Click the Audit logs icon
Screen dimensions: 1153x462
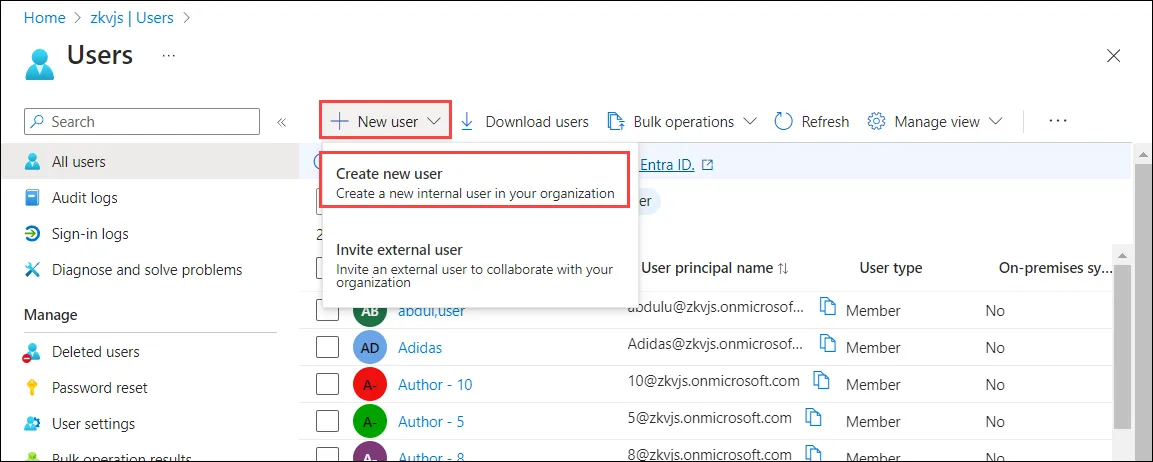(x=32, y=198)
